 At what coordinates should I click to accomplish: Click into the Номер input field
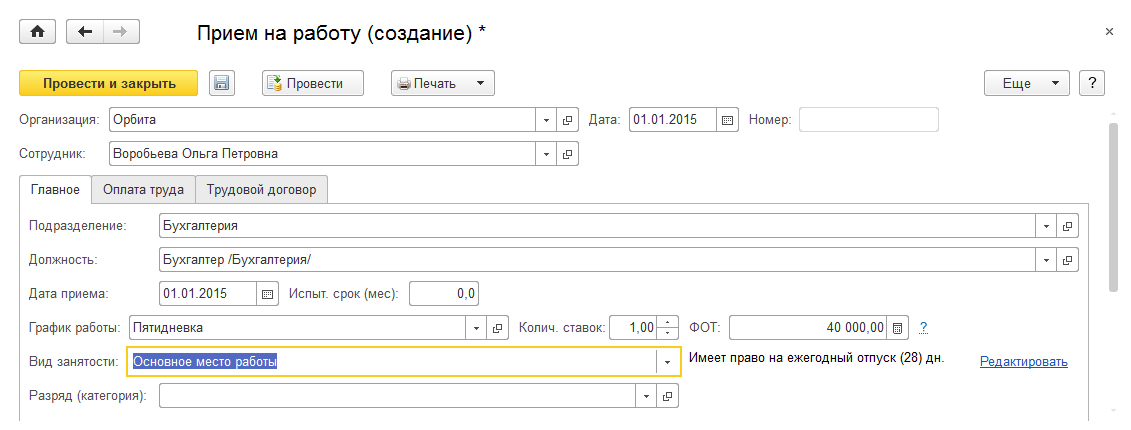click(x=868, y=120)
